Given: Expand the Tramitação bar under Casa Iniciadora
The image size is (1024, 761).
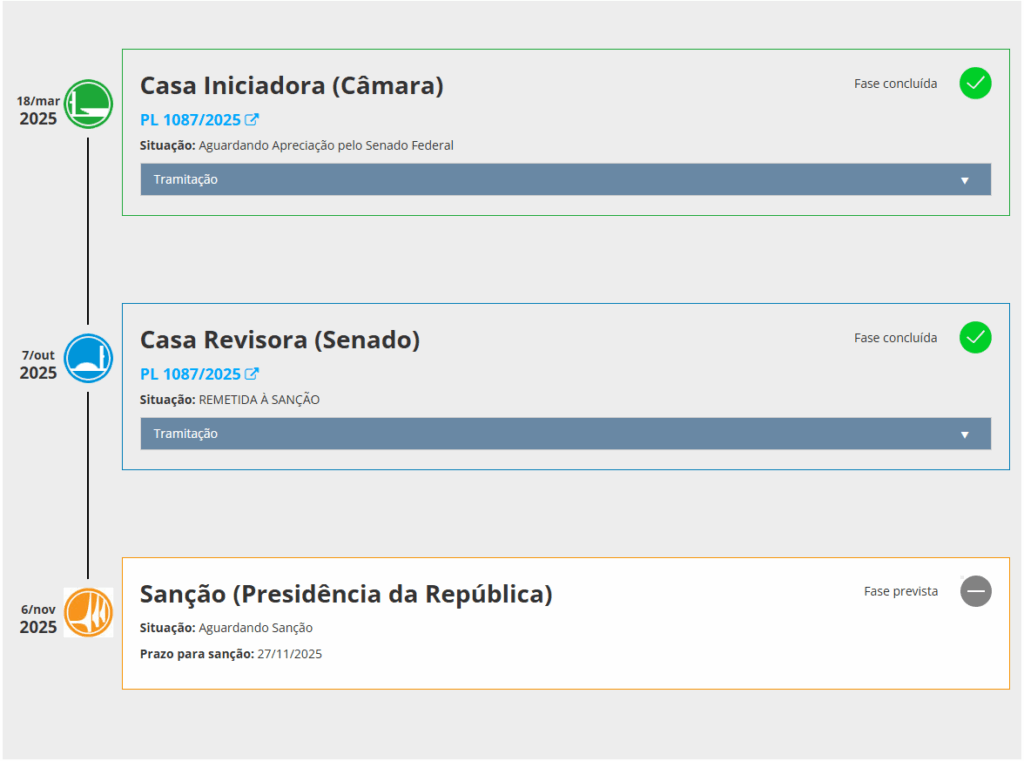Looking at the screenshot, I should (x=565, y=180).
